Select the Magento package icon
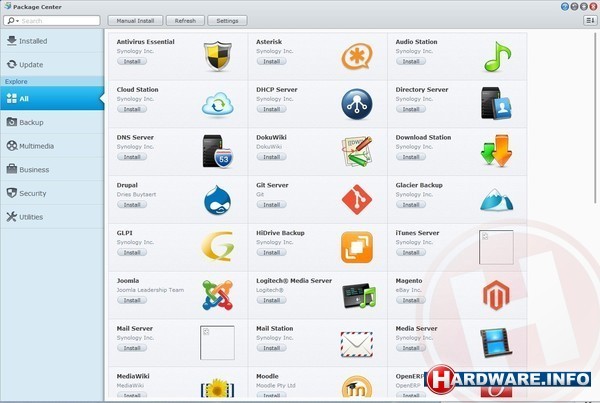This screenshot has height=403, width=600. 496,294
